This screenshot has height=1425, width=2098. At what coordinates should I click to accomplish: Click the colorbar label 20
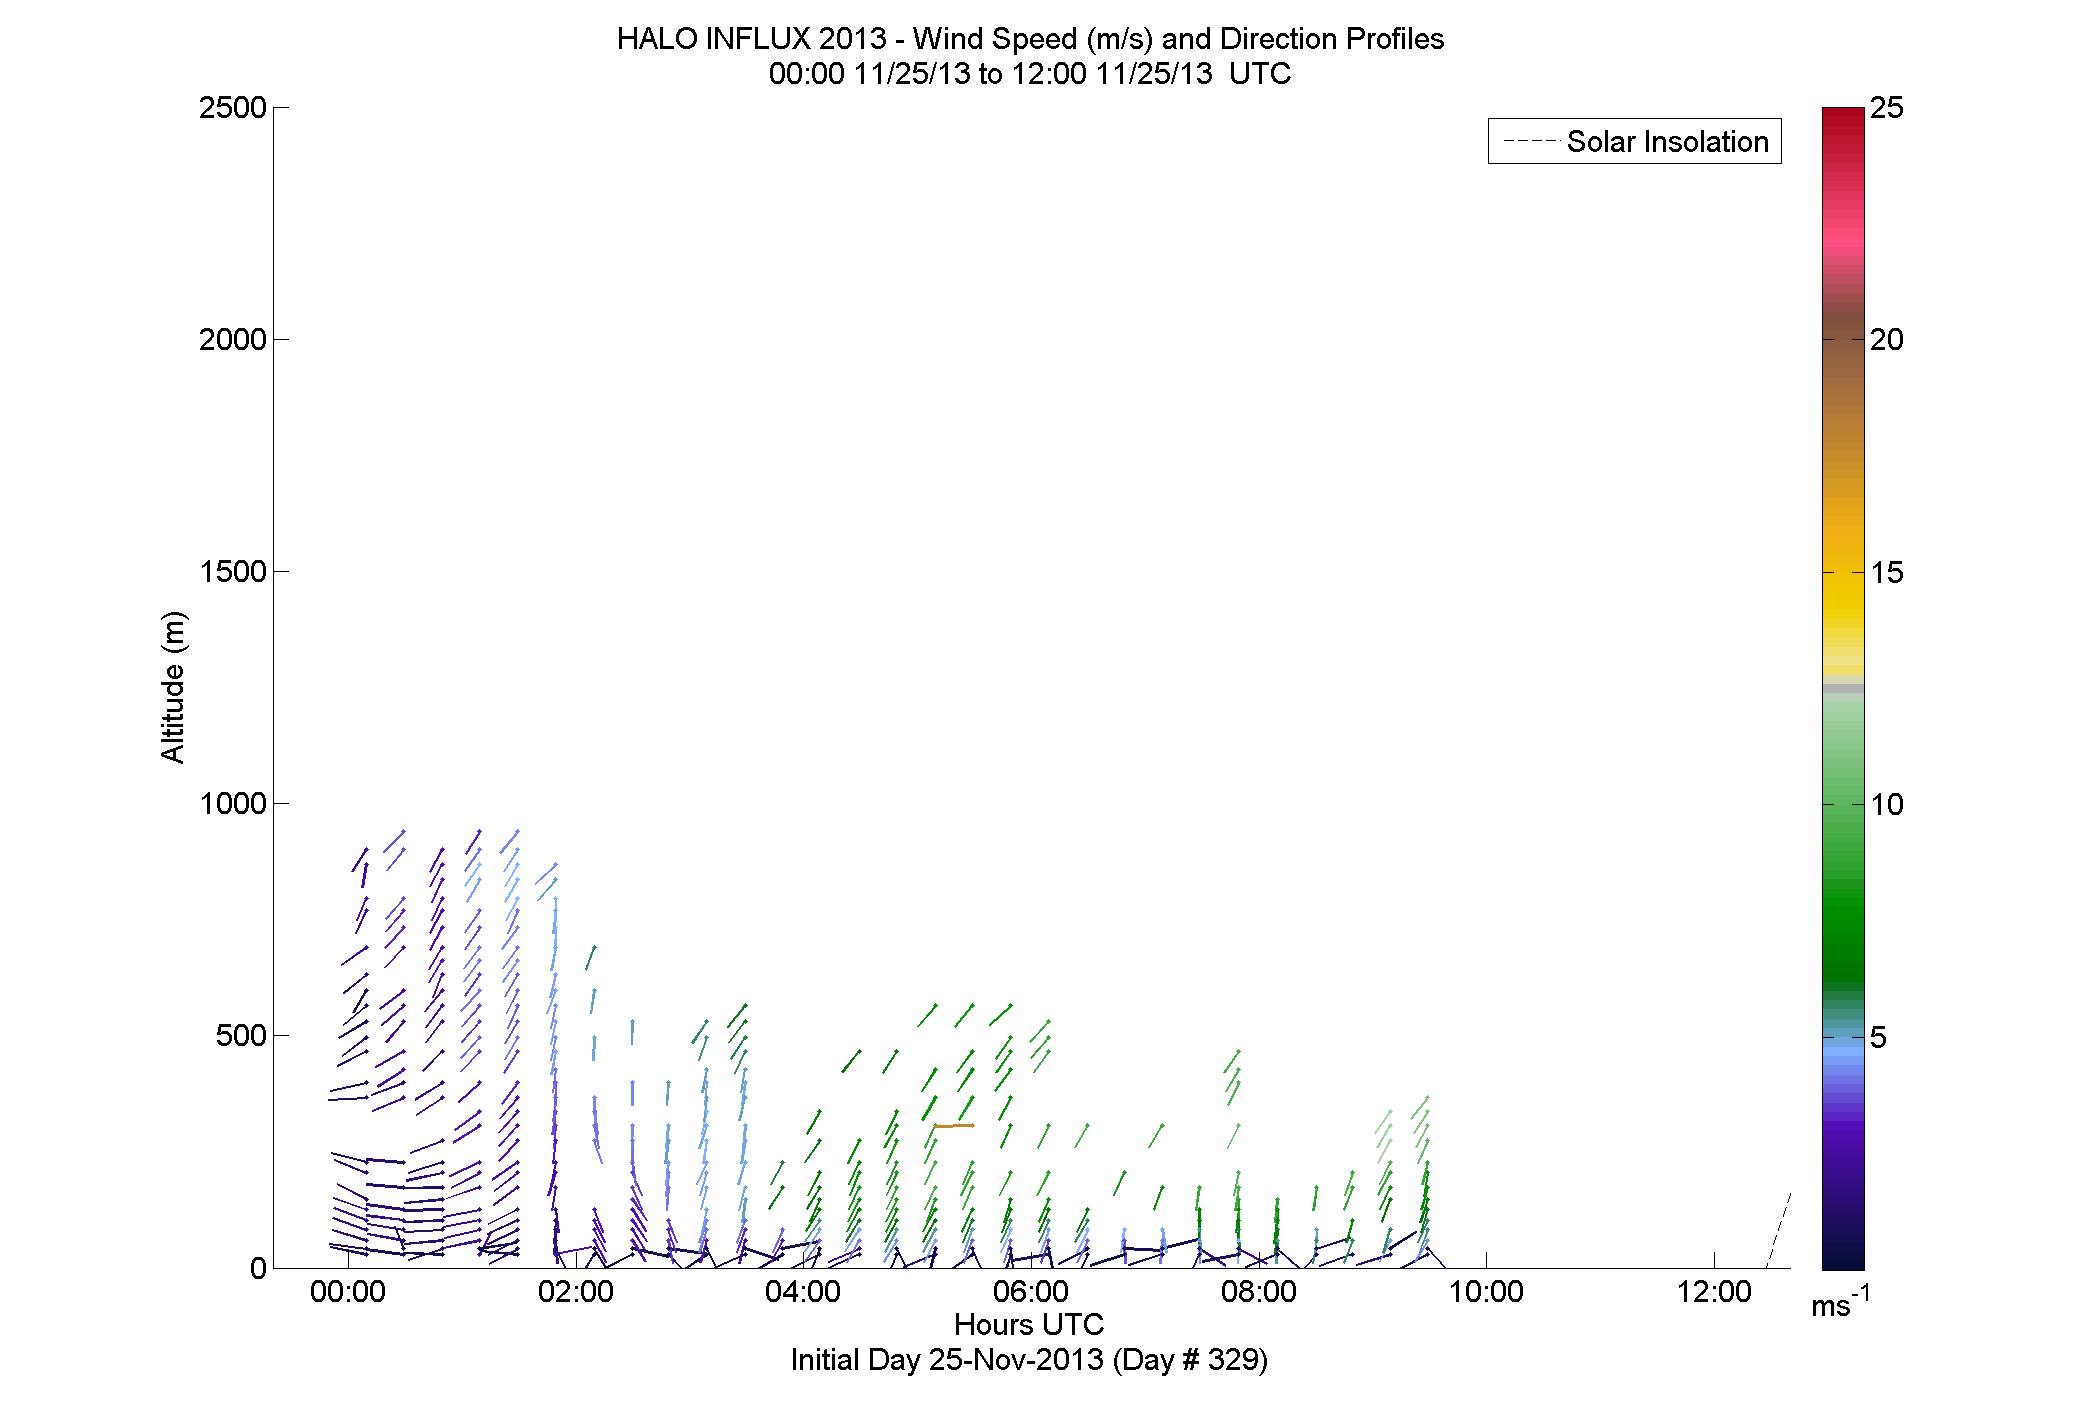pyautogui.click(x=1887, y=340)
